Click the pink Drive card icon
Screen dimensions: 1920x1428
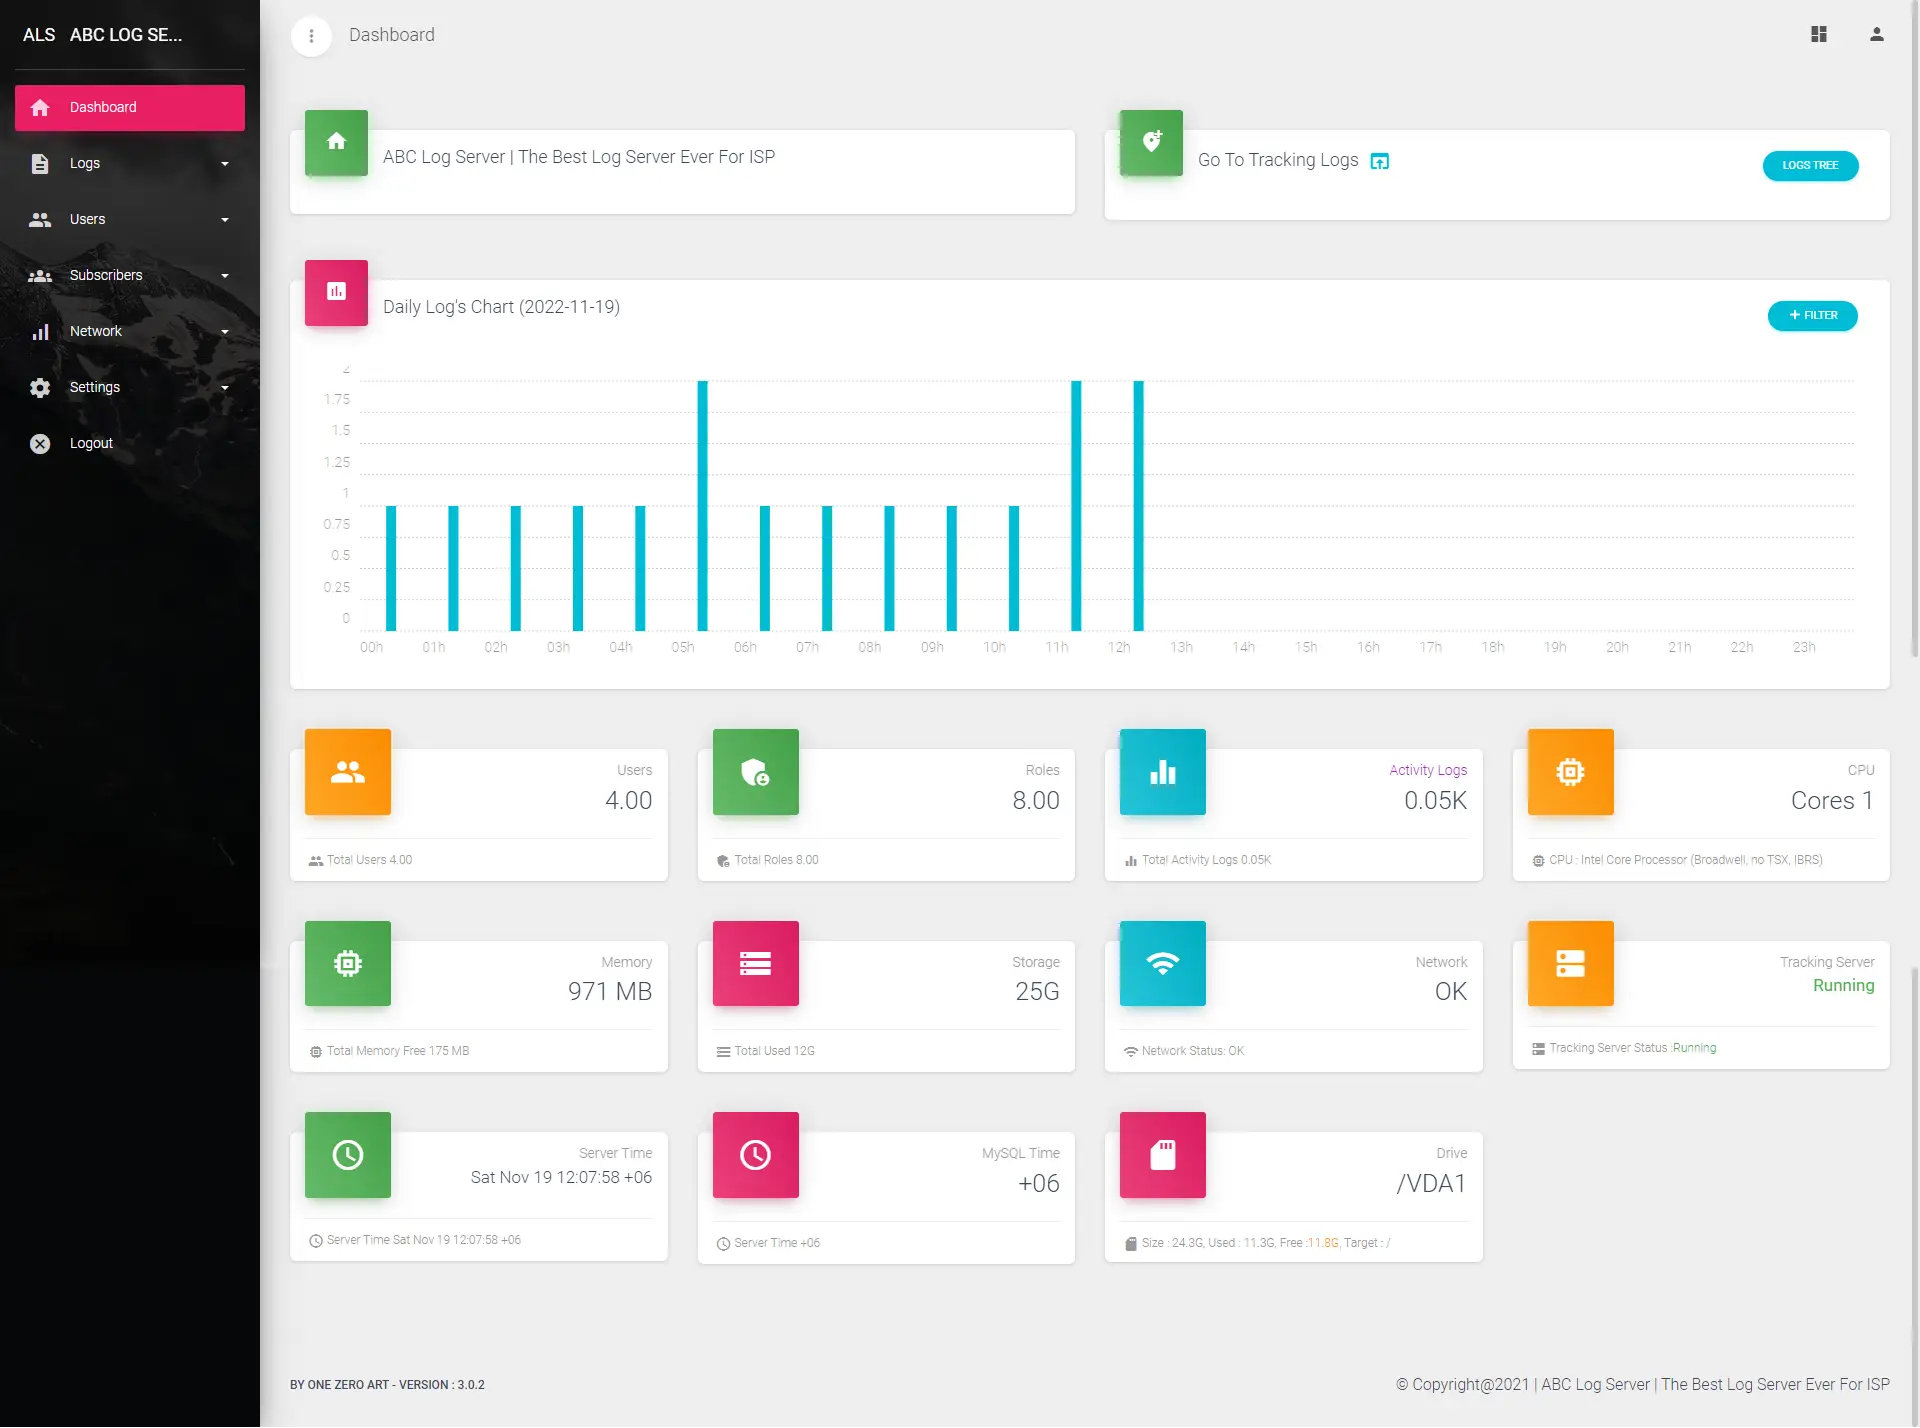(1162, 1155)
